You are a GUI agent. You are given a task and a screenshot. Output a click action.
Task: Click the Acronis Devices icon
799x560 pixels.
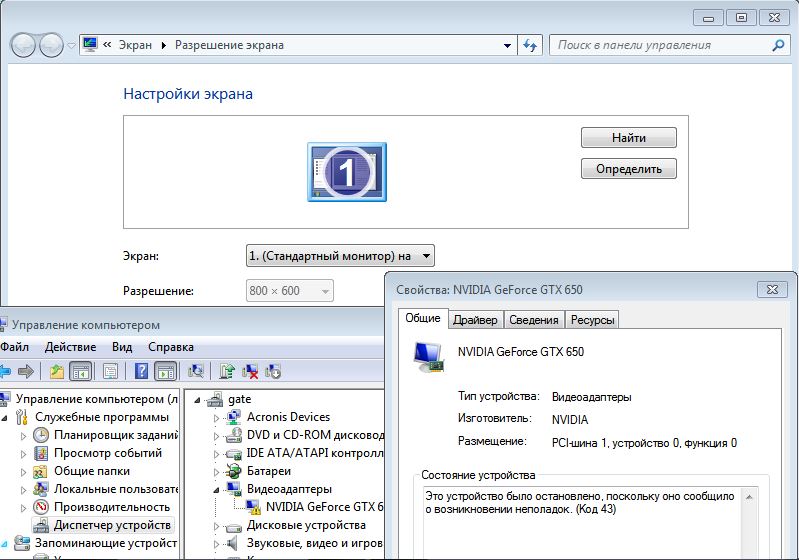point(233,417)
